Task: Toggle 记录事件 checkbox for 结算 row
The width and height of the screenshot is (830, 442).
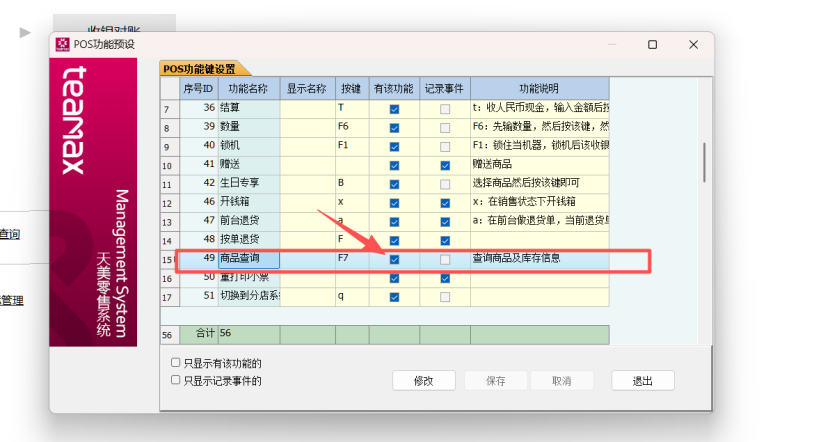Action: [445, 109]
